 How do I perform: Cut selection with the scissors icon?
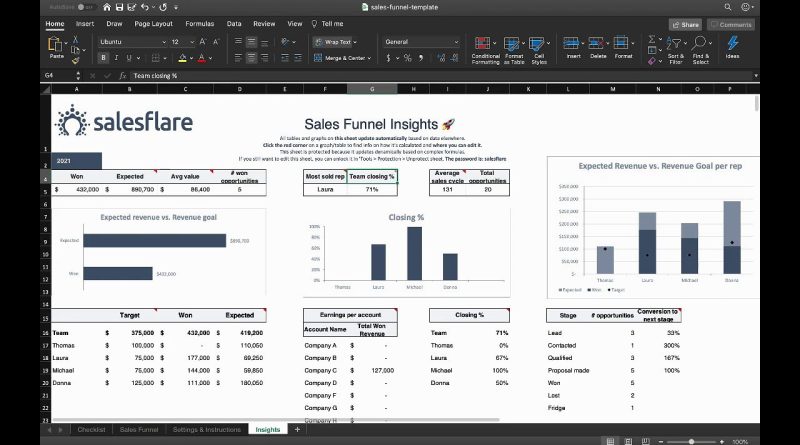click(x=76, y=39)
